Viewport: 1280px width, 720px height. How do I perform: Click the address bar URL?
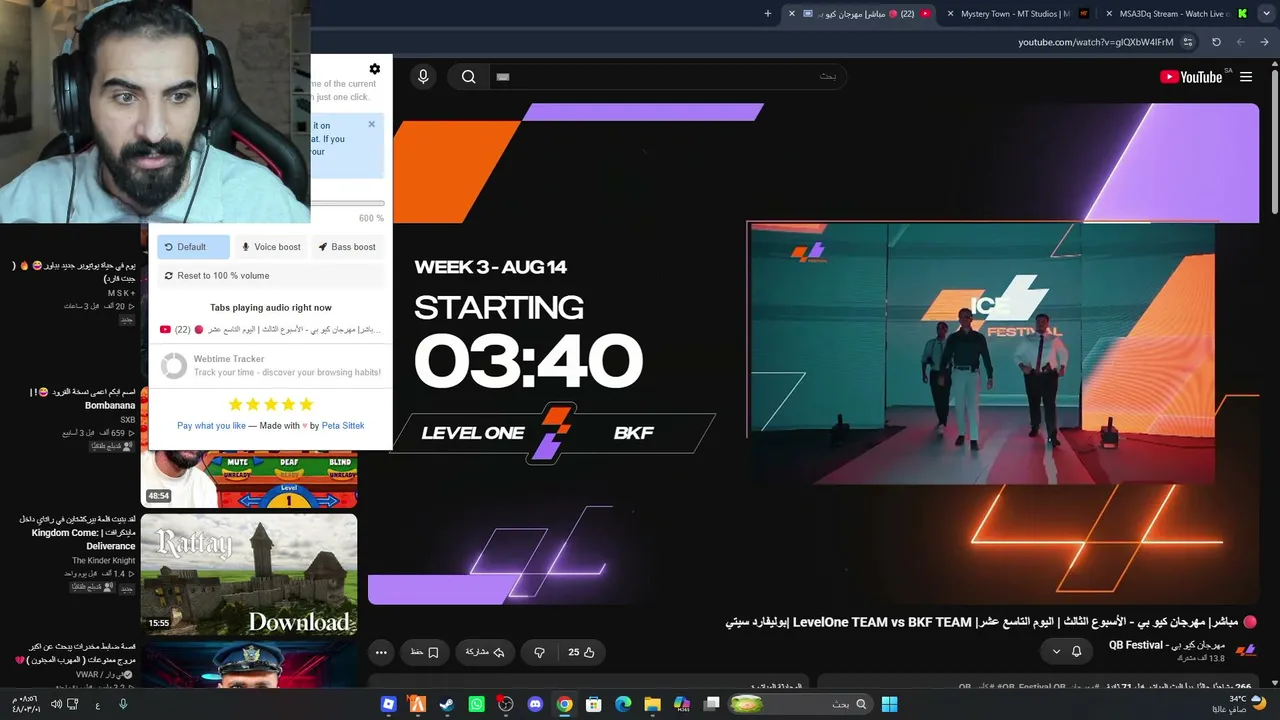coord(1096,42)
